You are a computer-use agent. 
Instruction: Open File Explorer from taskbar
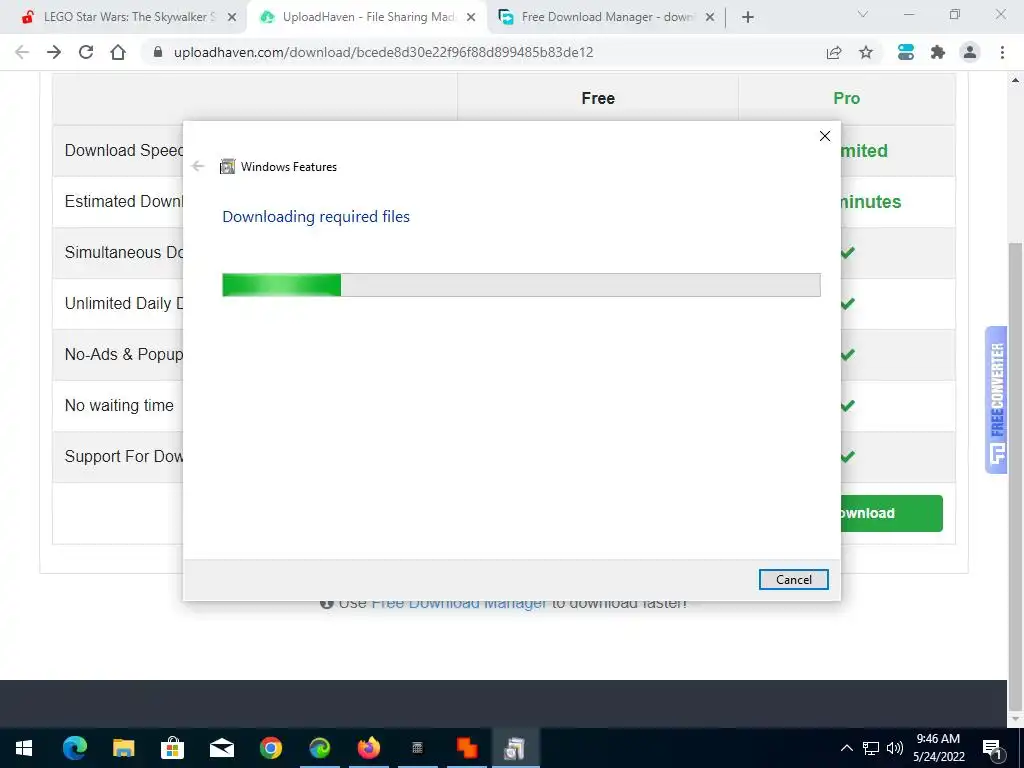123,748
